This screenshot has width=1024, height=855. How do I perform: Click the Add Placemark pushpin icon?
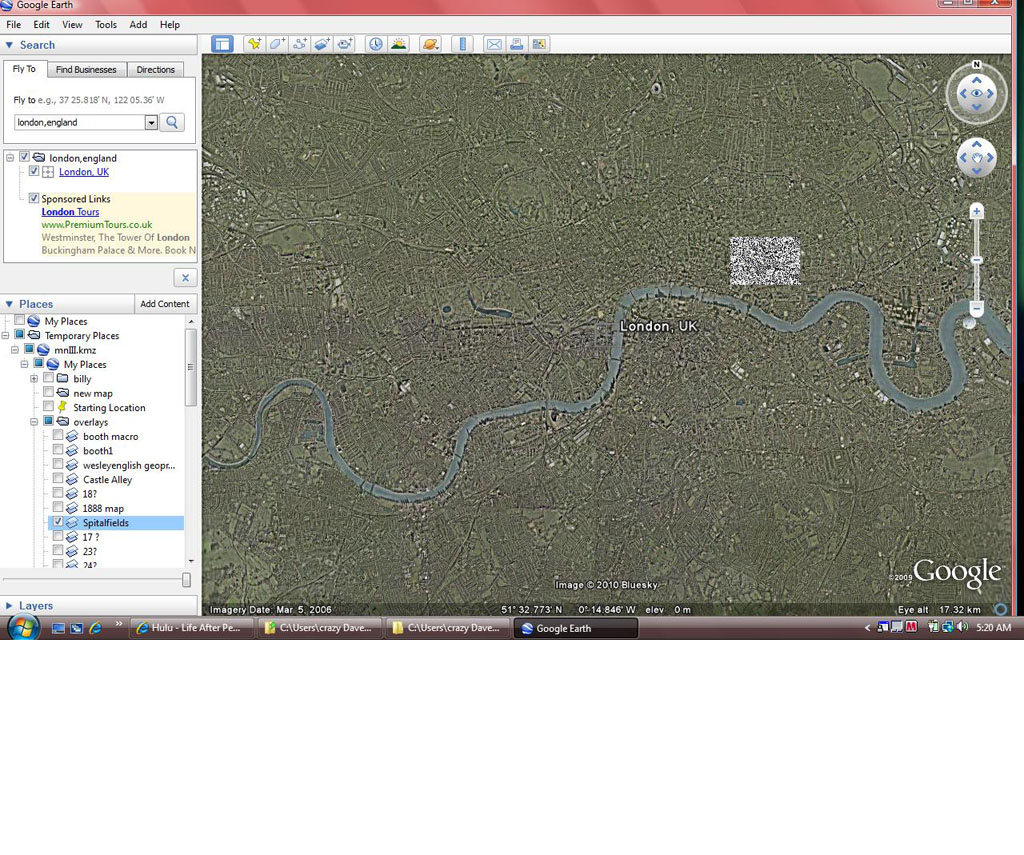pyautogui.click(x=254, y=44)
